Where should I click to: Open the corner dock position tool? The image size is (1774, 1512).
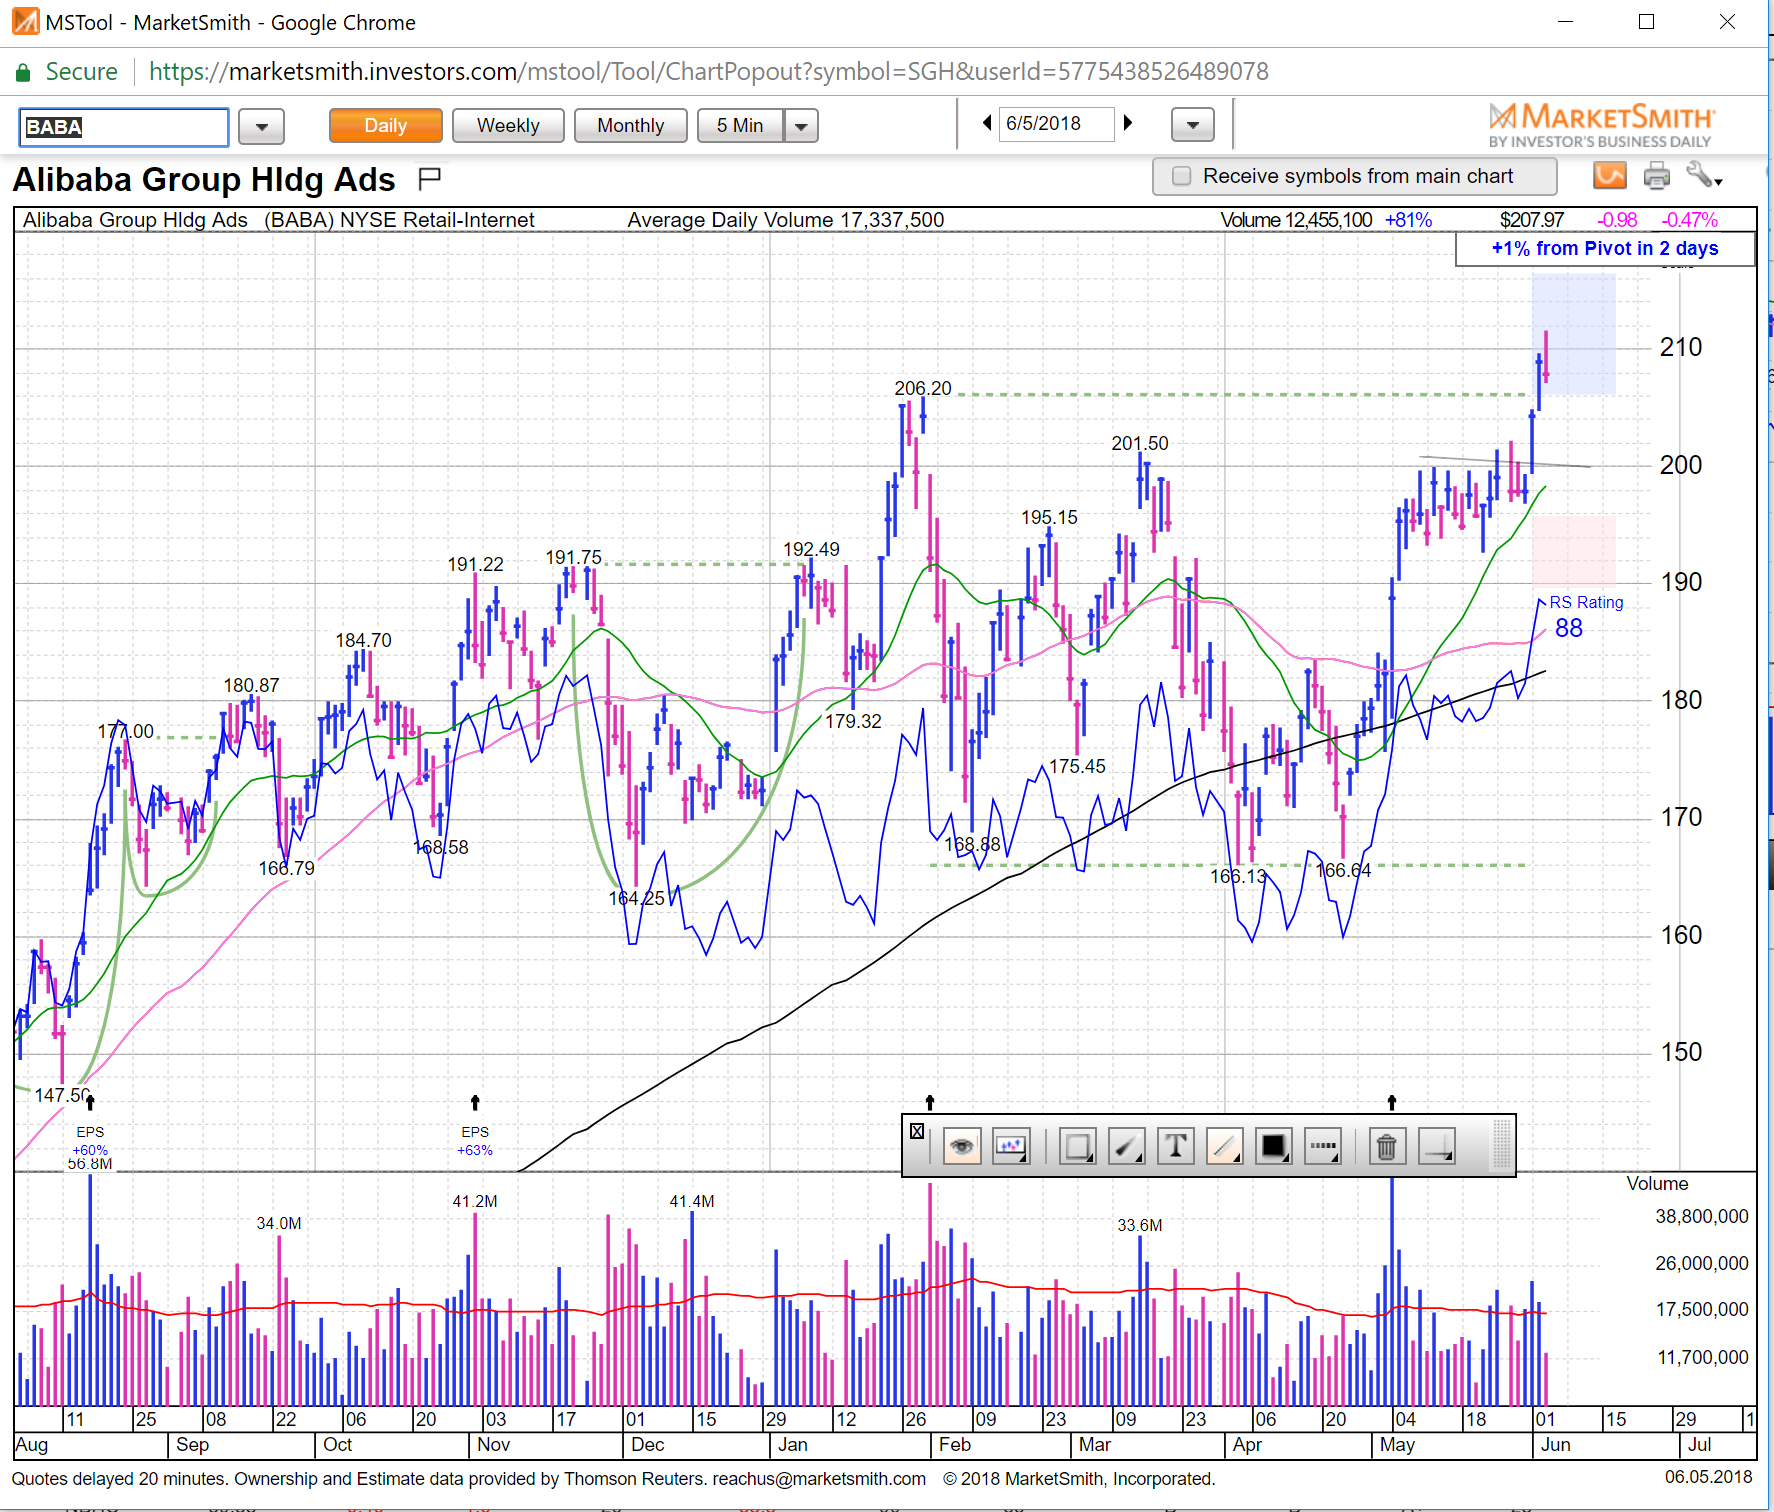pos(1437,1146)
